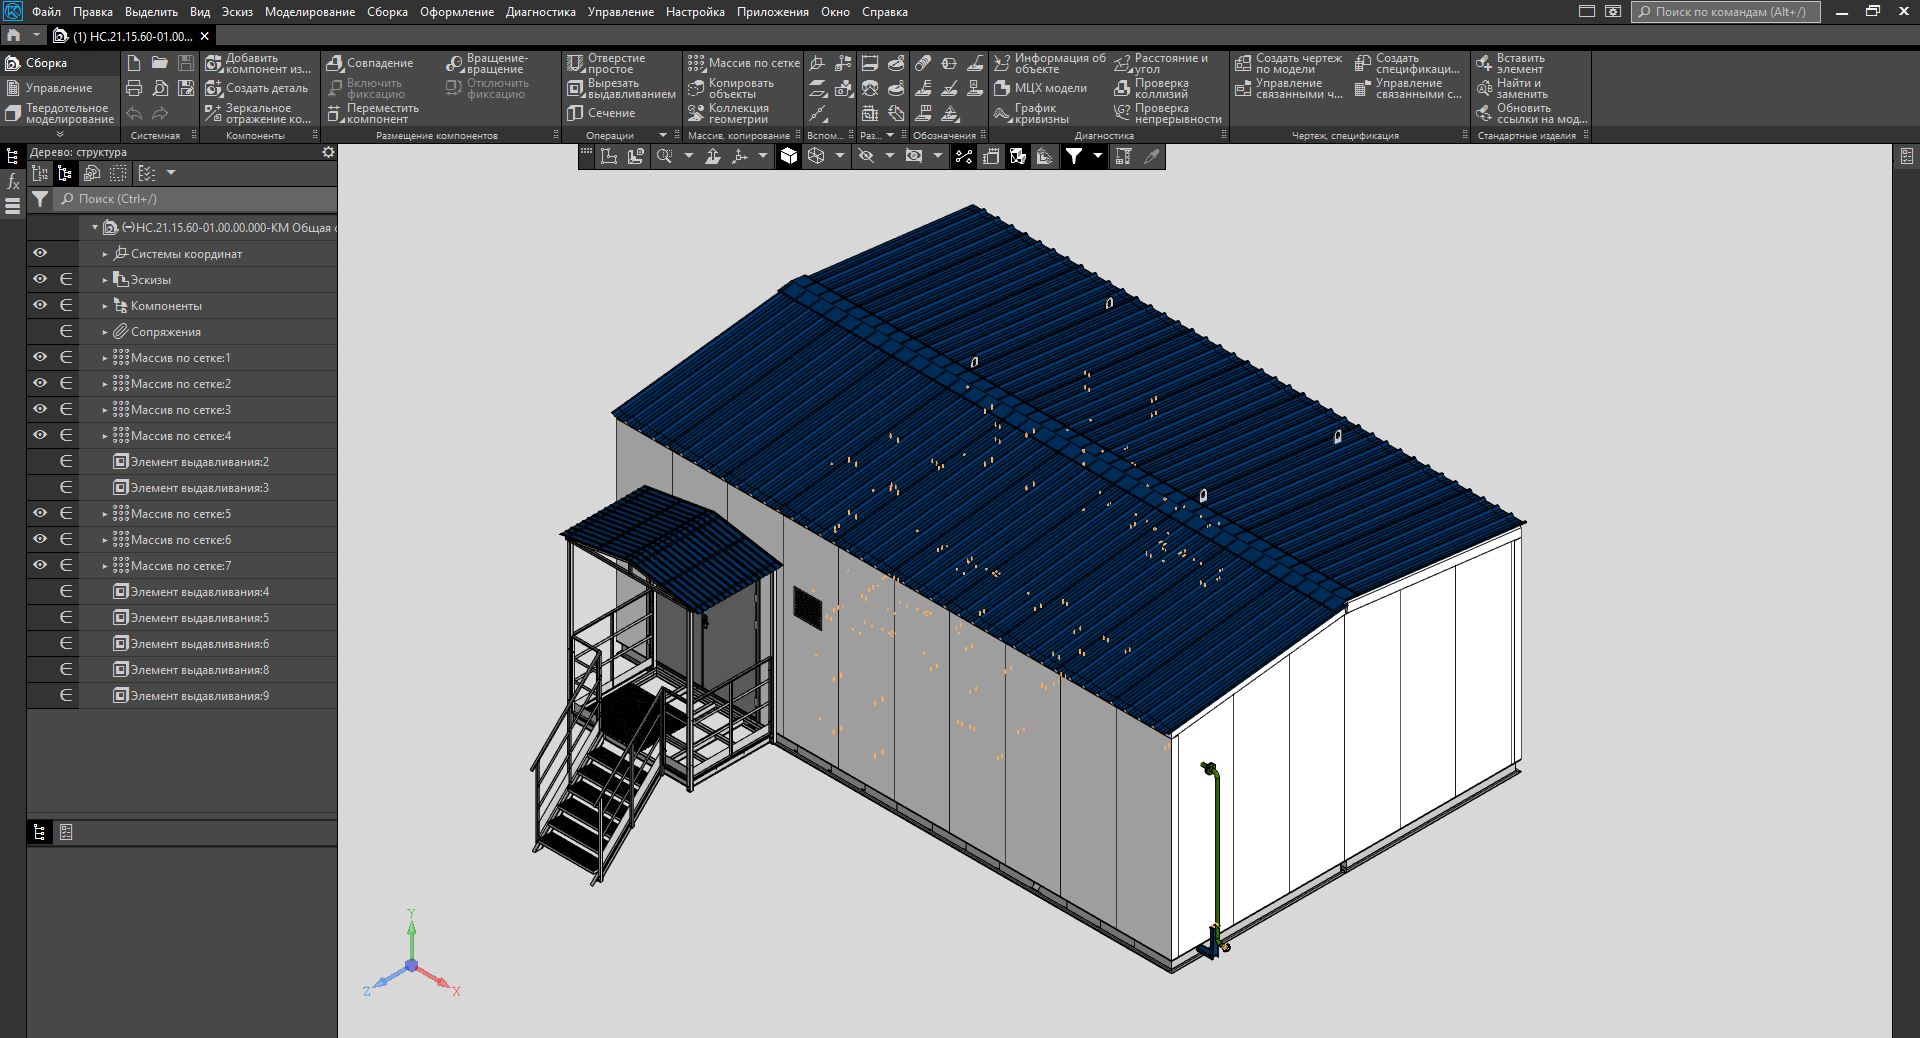Open tree settings gear icon
The image size is (1920, 1038).
pyautogui.click(x=328, y=152)
